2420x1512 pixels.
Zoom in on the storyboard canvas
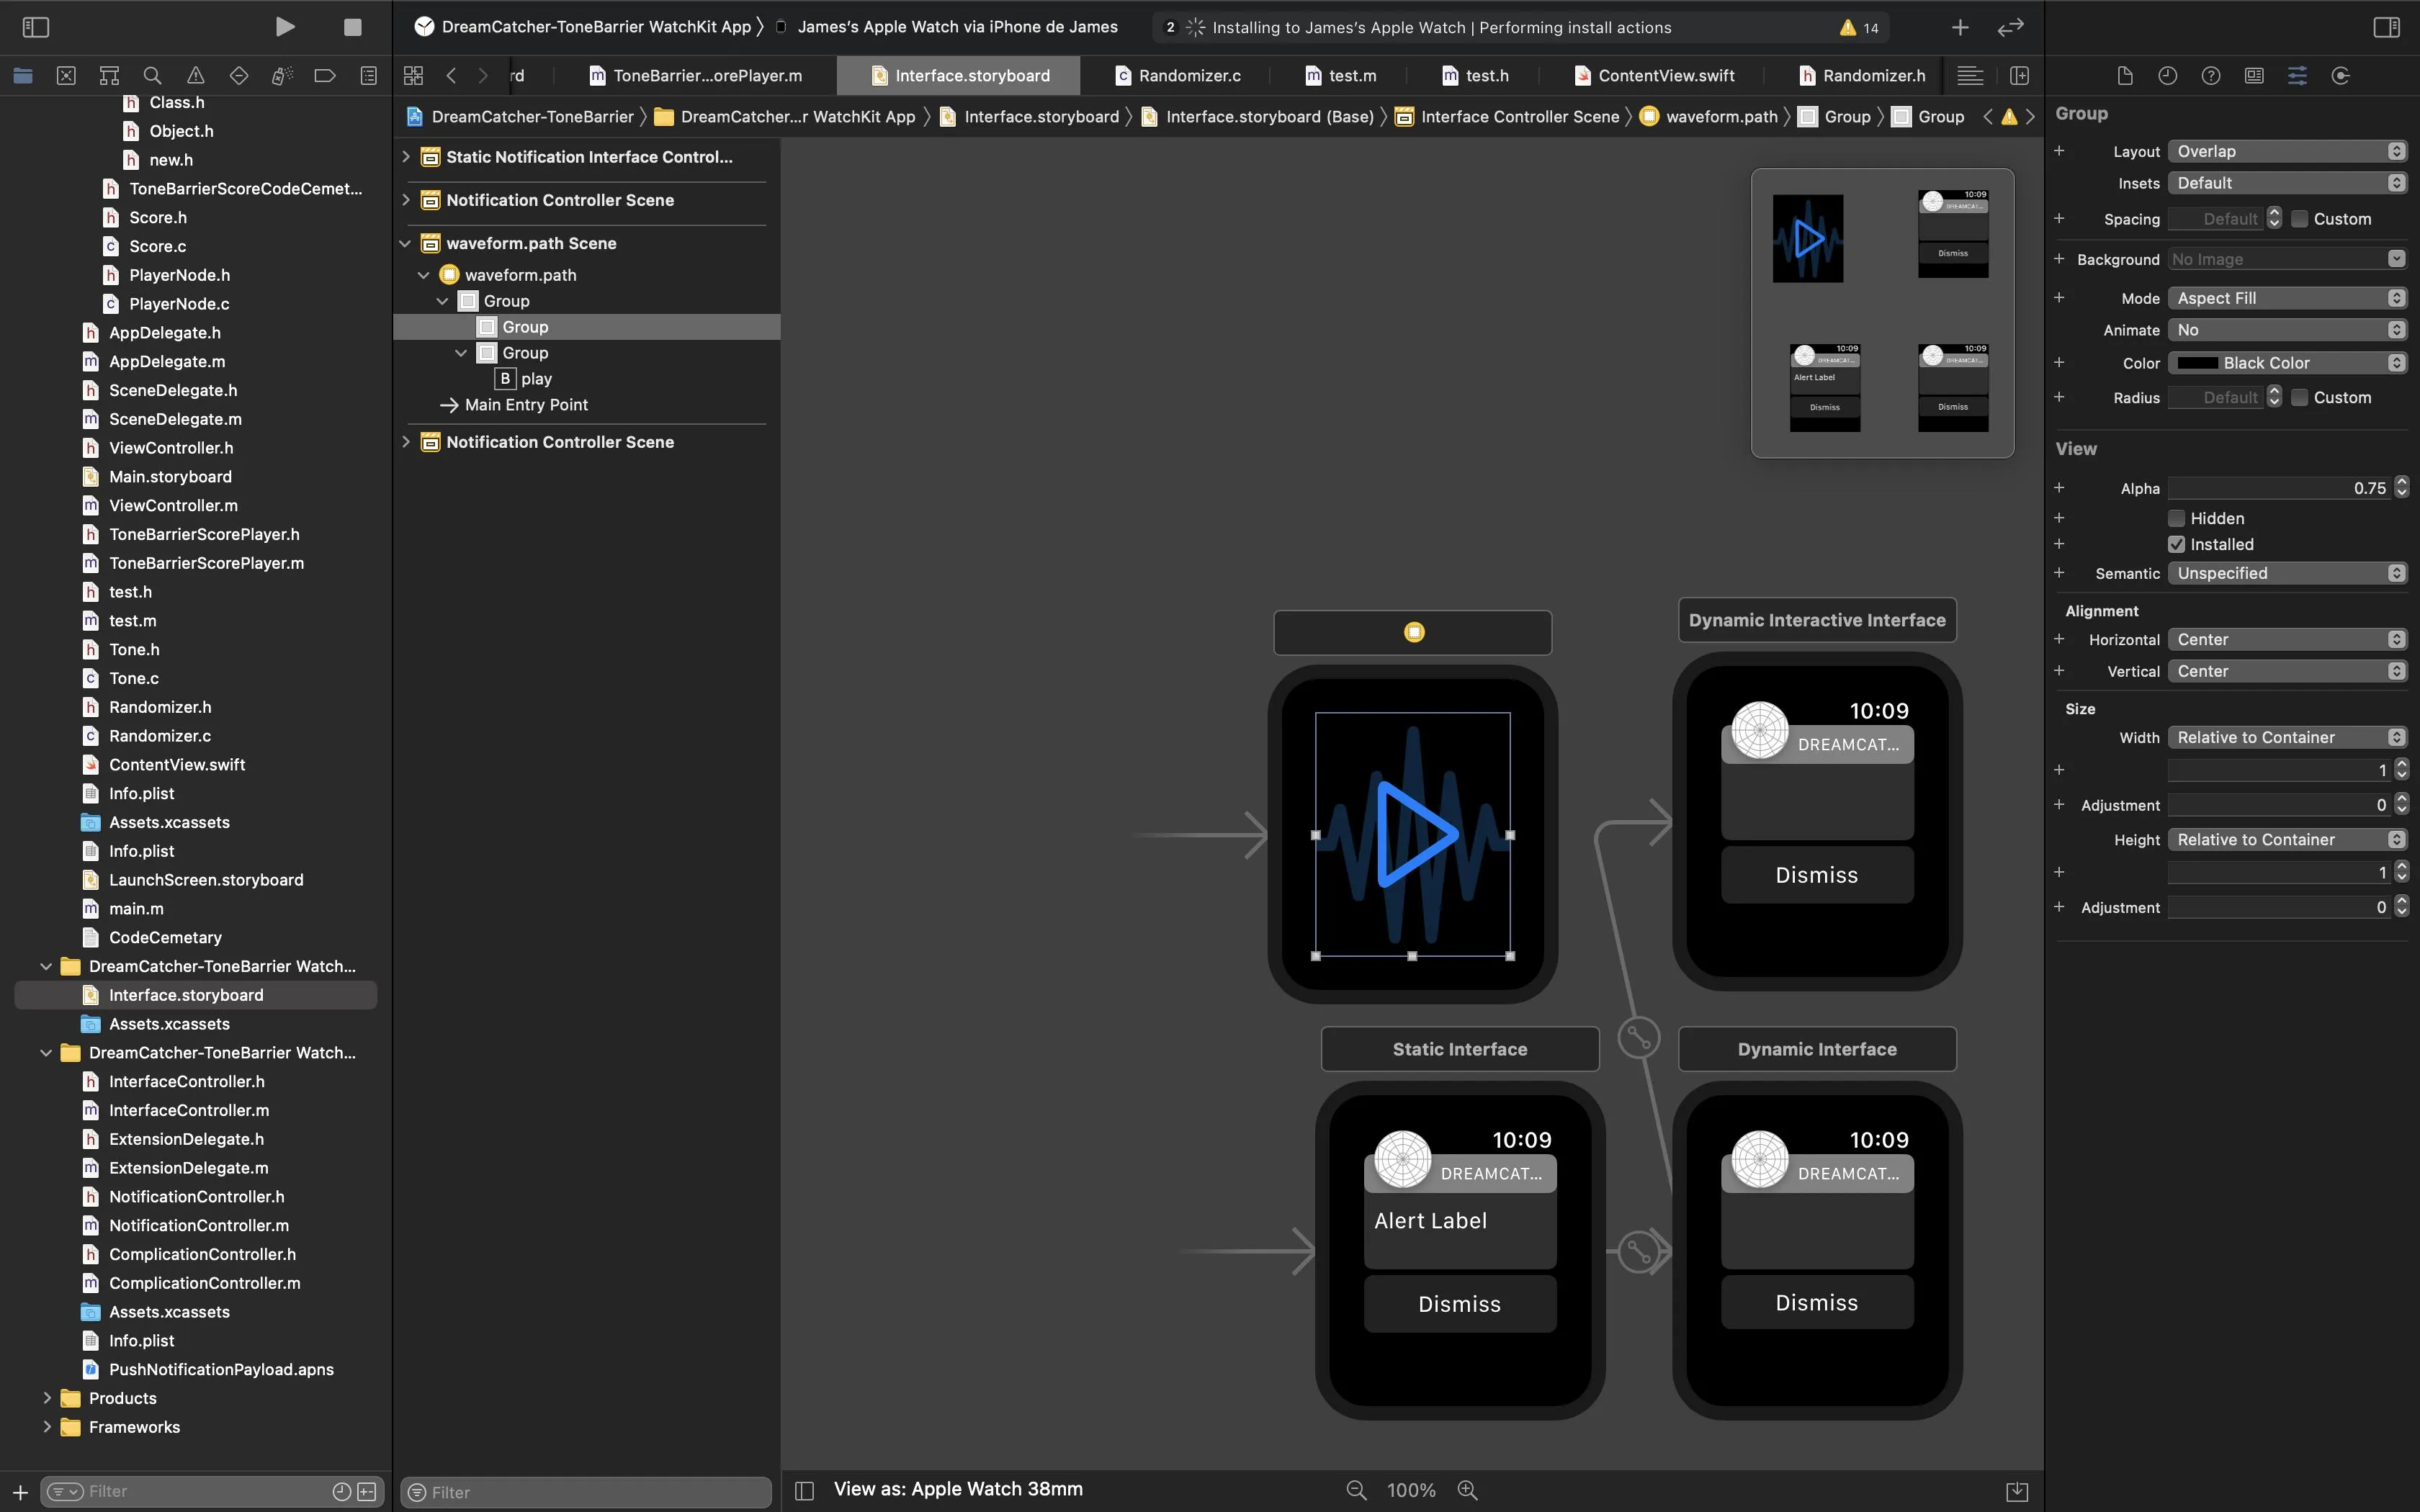[x=1467, y=1490]
